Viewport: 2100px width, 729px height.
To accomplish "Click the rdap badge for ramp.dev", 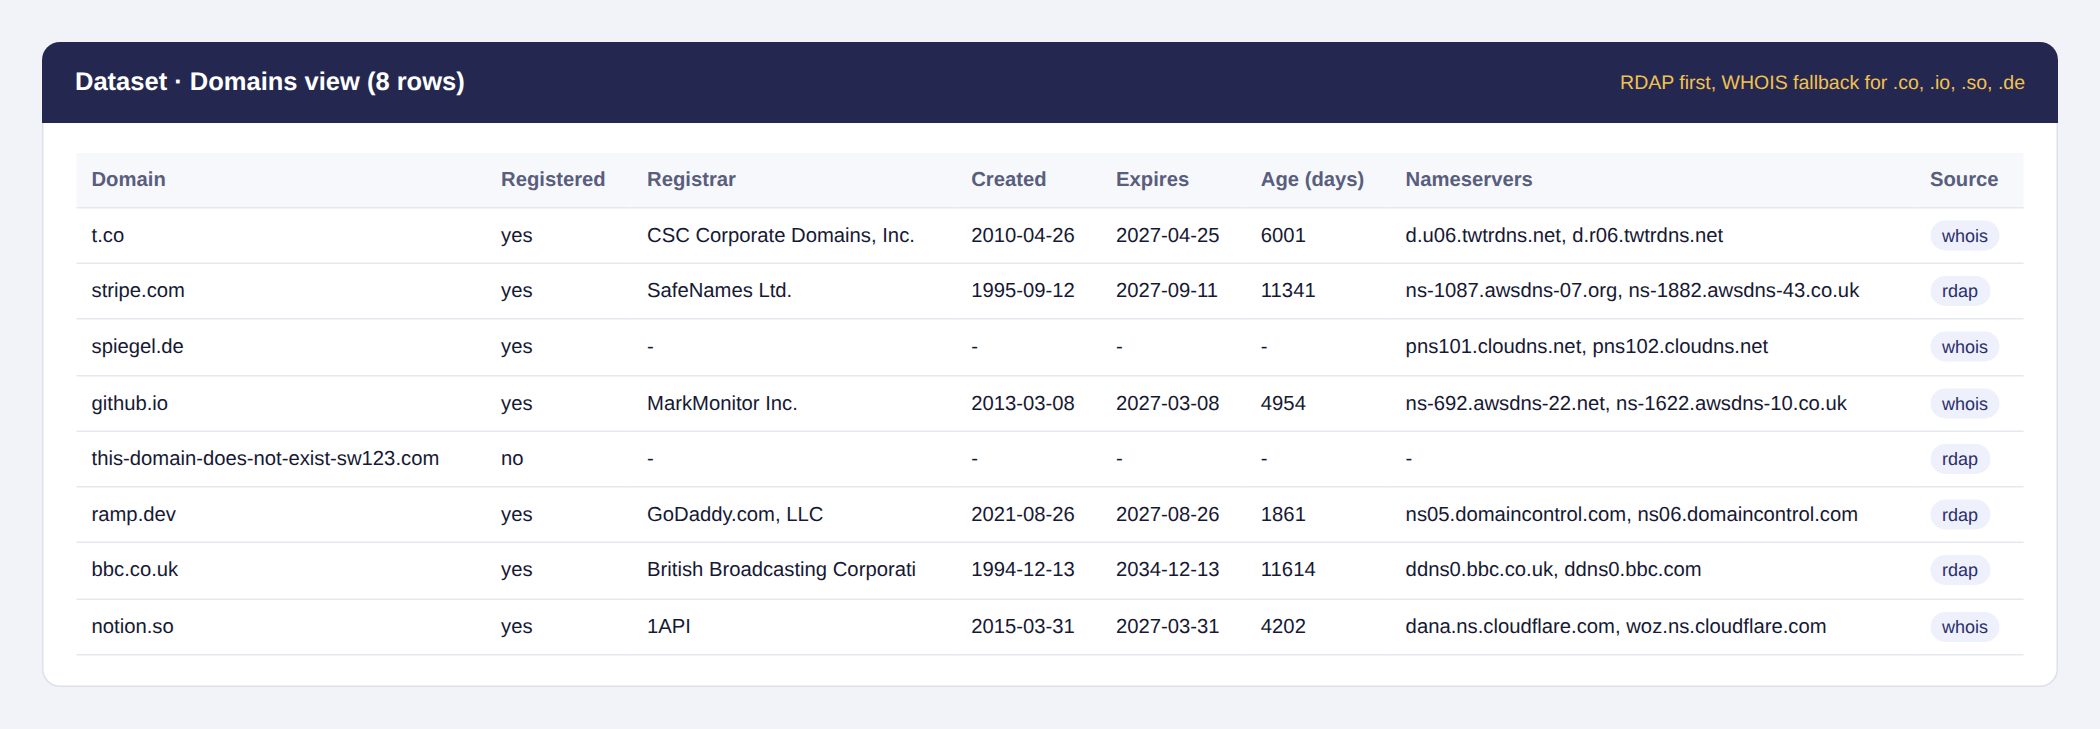I will coord(1959,515).
